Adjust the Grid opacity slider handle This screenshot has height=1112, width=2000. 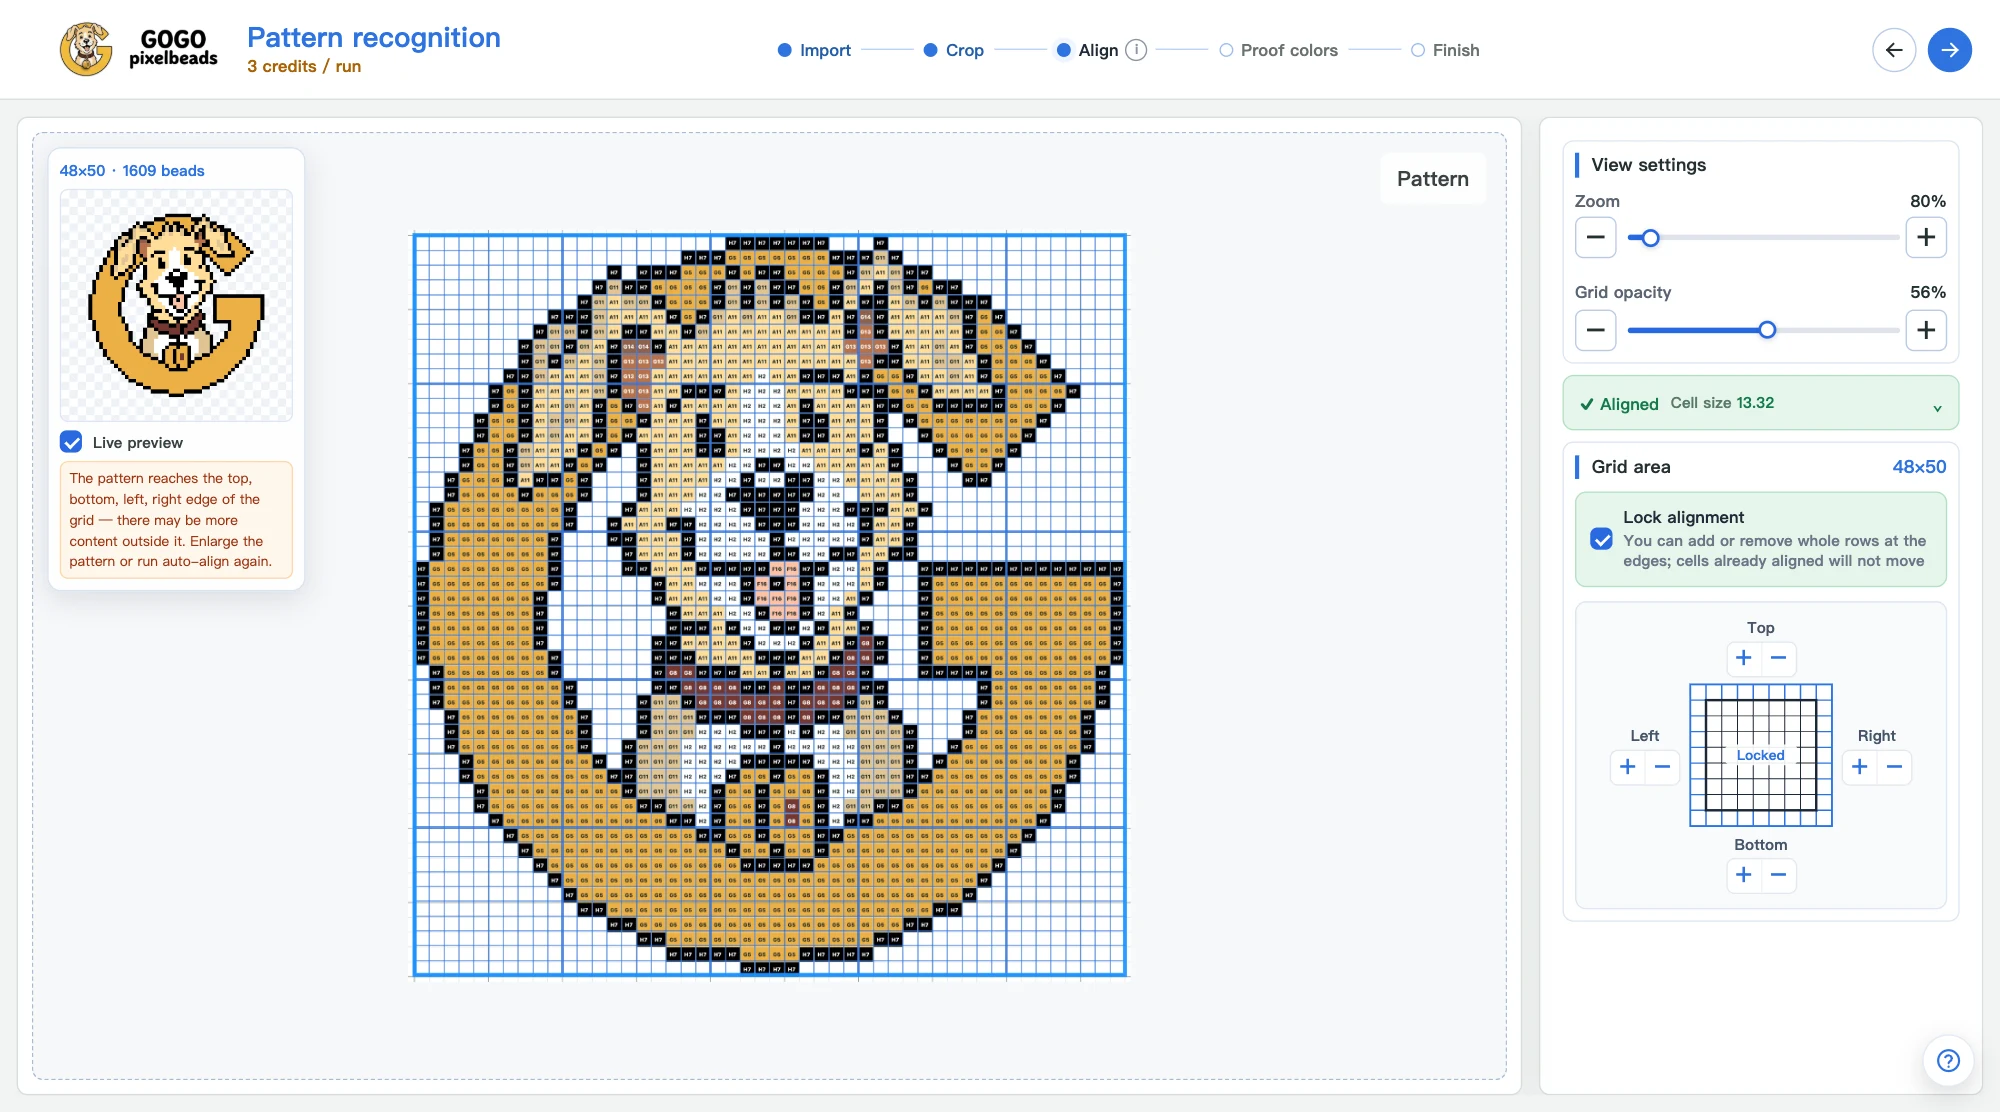(x=1767, y=330)
